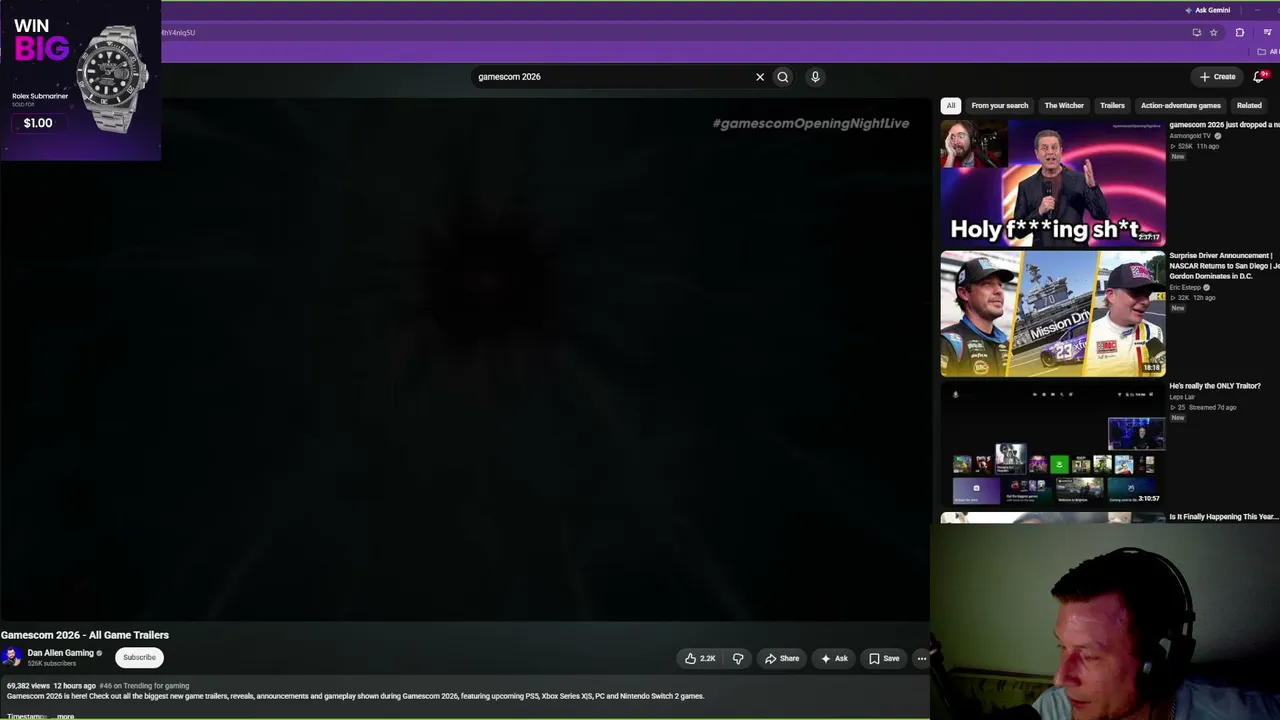Open the media control icon in browser toolbar
This screenshot has height=720, width=1280.
1267,32
